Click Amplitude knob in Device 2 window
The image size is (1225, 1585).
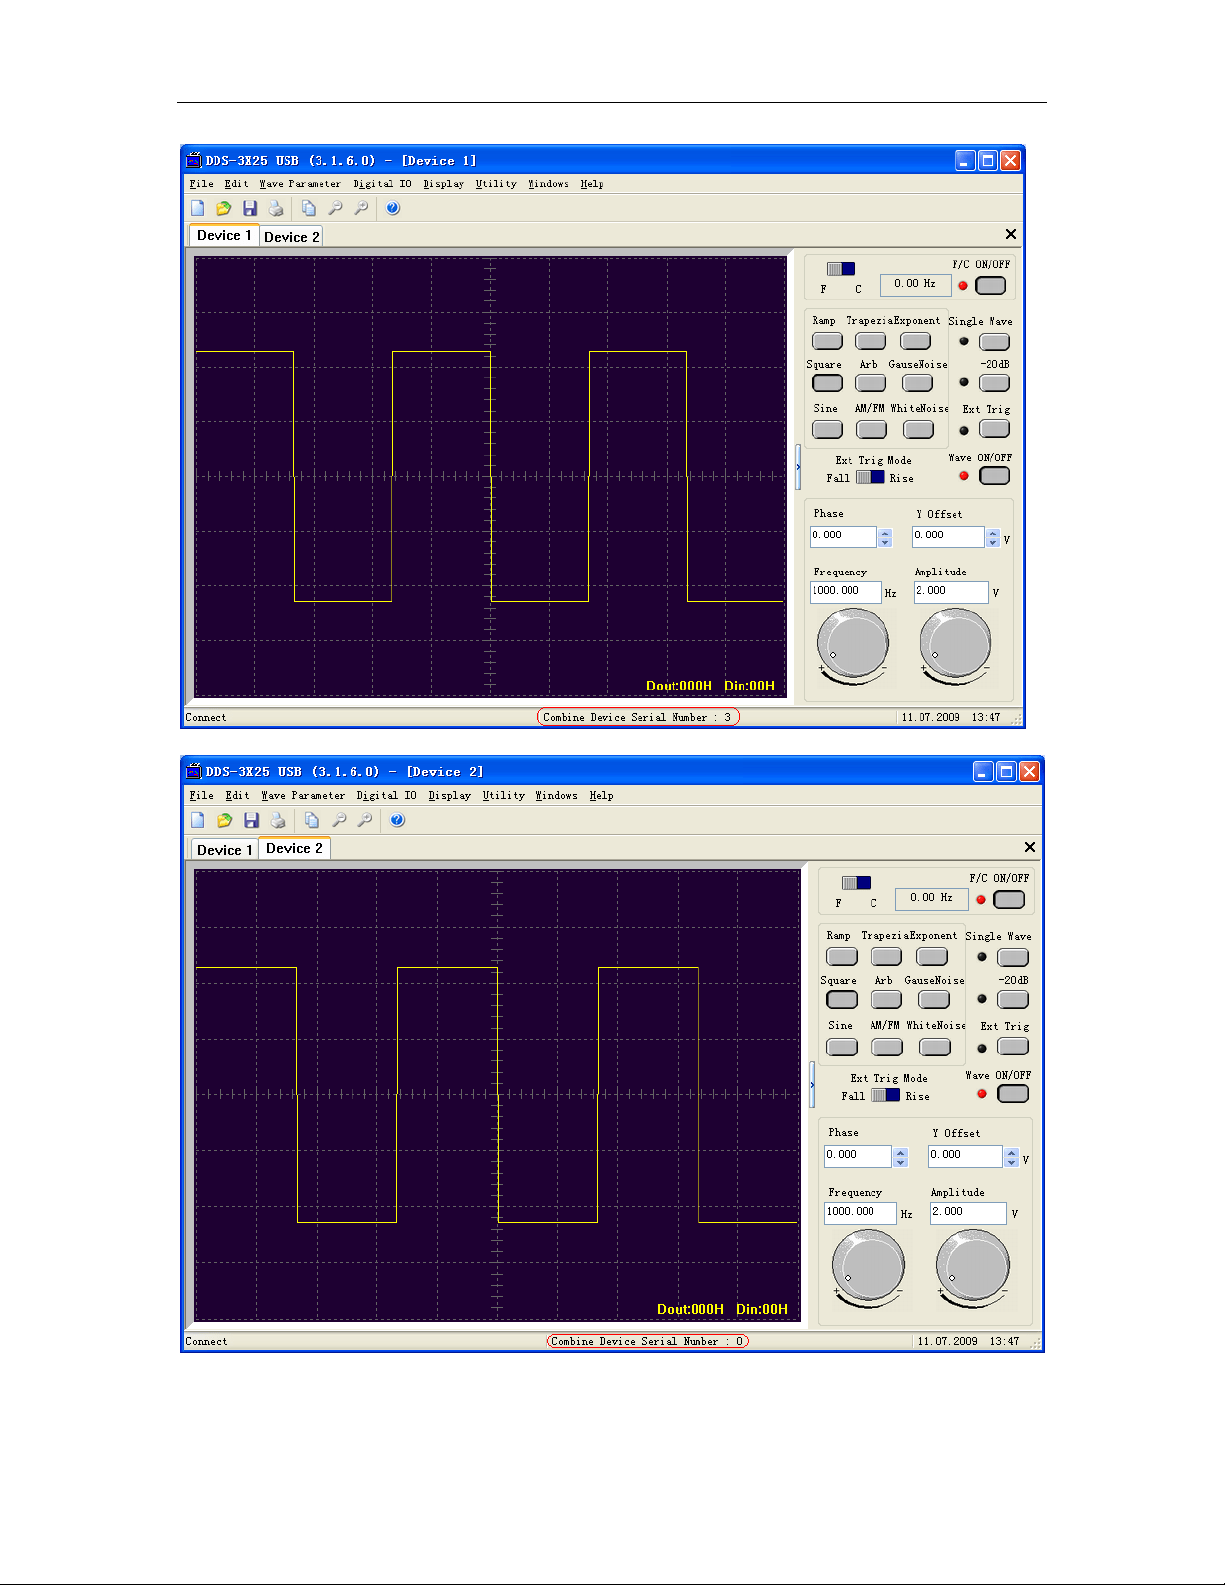coord(972,1267)
